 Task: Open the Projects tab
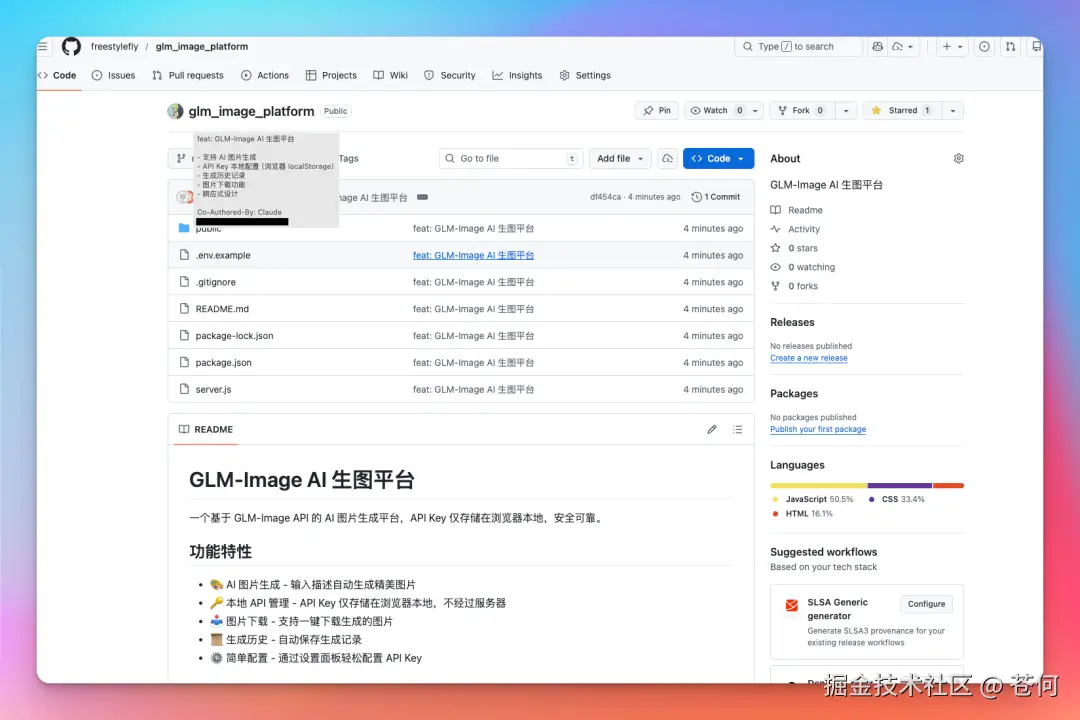(331, 75)
